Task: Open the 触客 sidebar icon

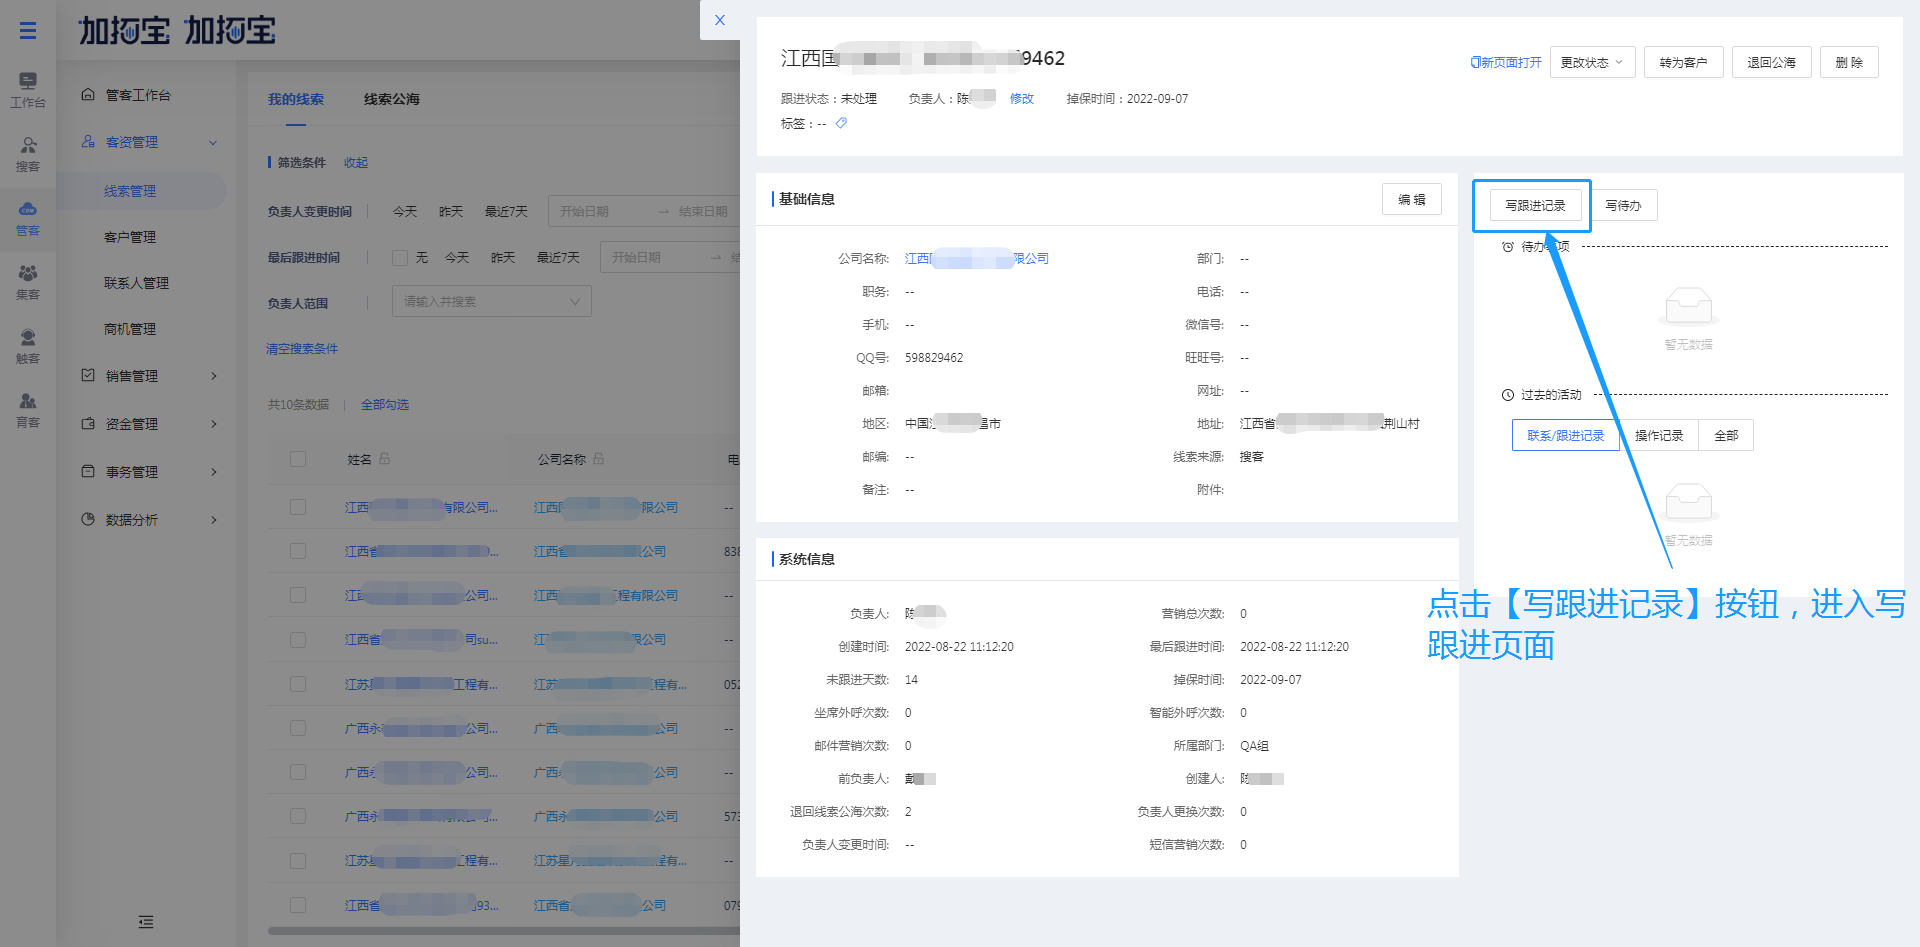Action: pyautogui.click(x=28, y=346)
